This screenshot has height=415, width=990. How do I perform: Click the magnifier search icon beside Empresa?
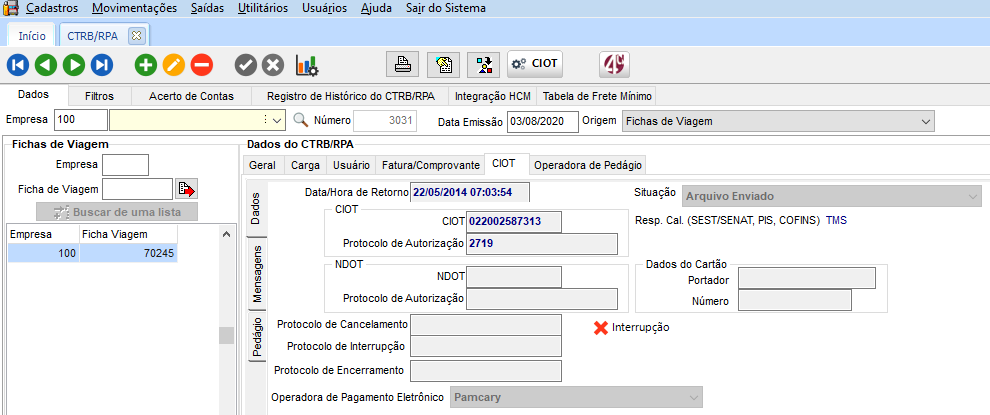click(300, 121)
